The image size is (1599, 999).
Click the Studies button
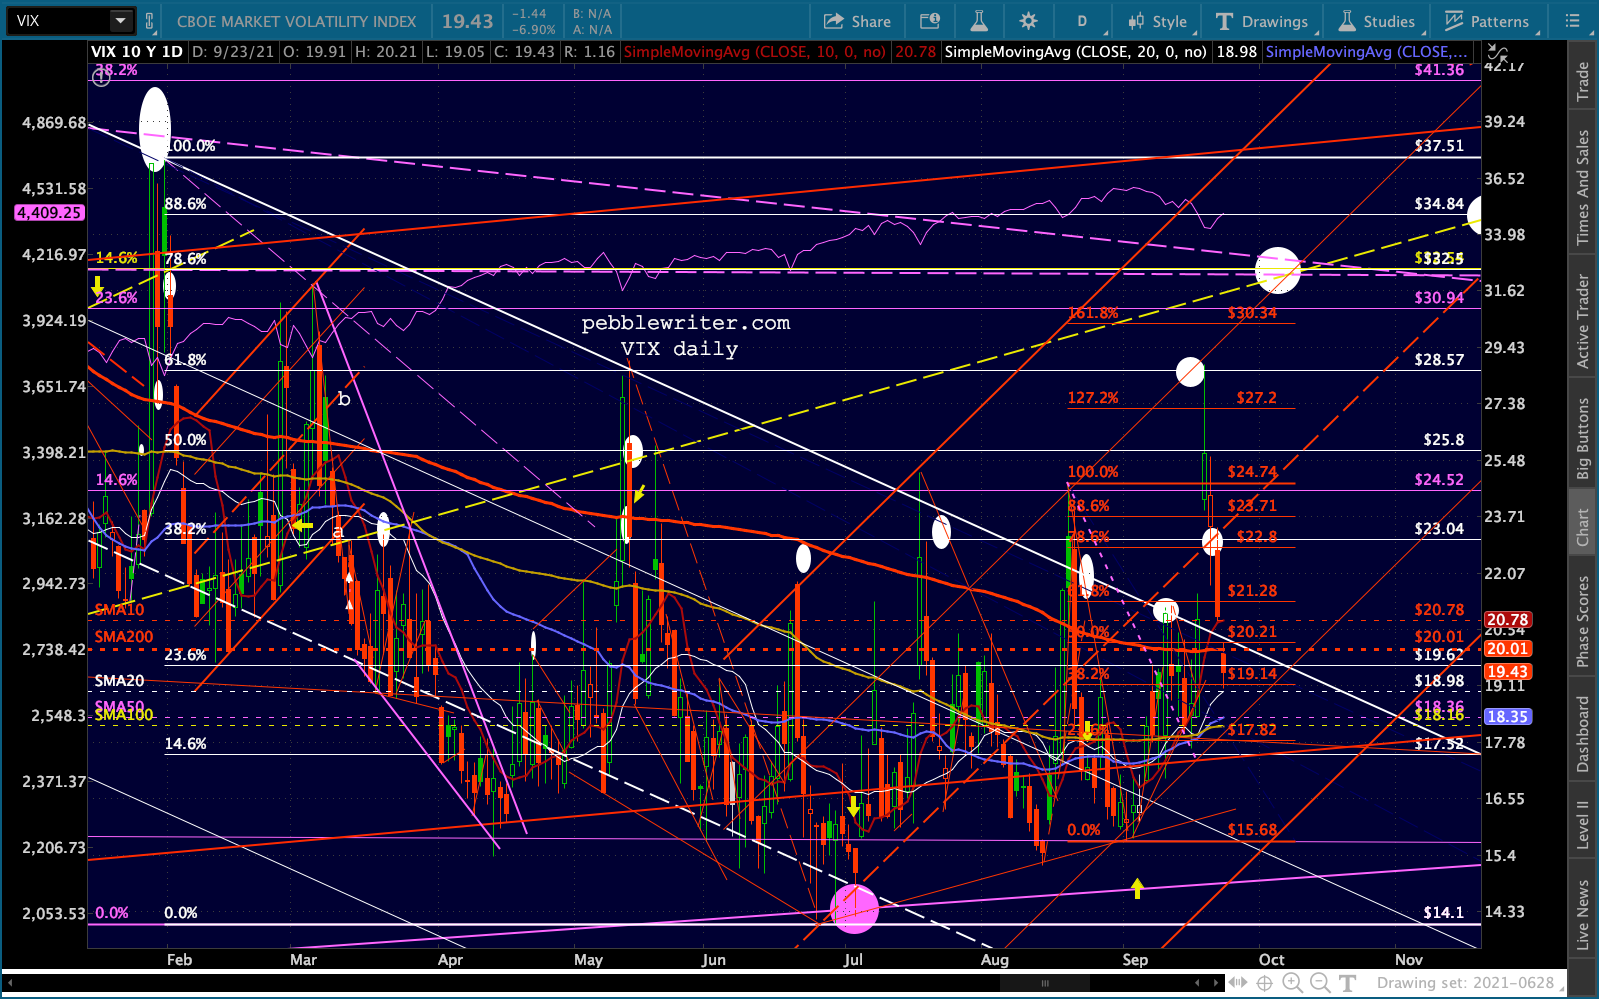click(x=1377, y=21)
